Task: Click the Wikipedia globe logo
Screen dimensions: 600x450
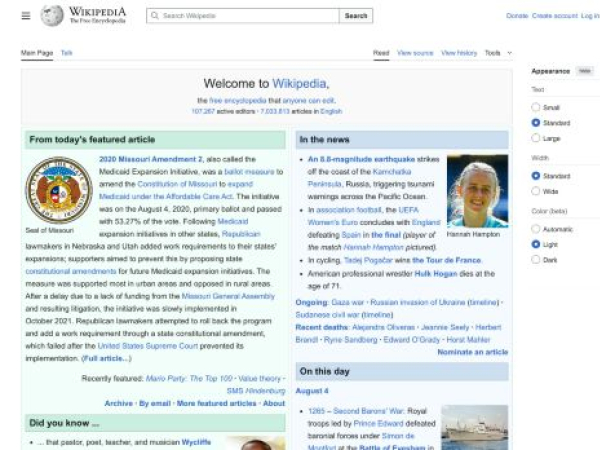Action: click(x=52, y=16)
